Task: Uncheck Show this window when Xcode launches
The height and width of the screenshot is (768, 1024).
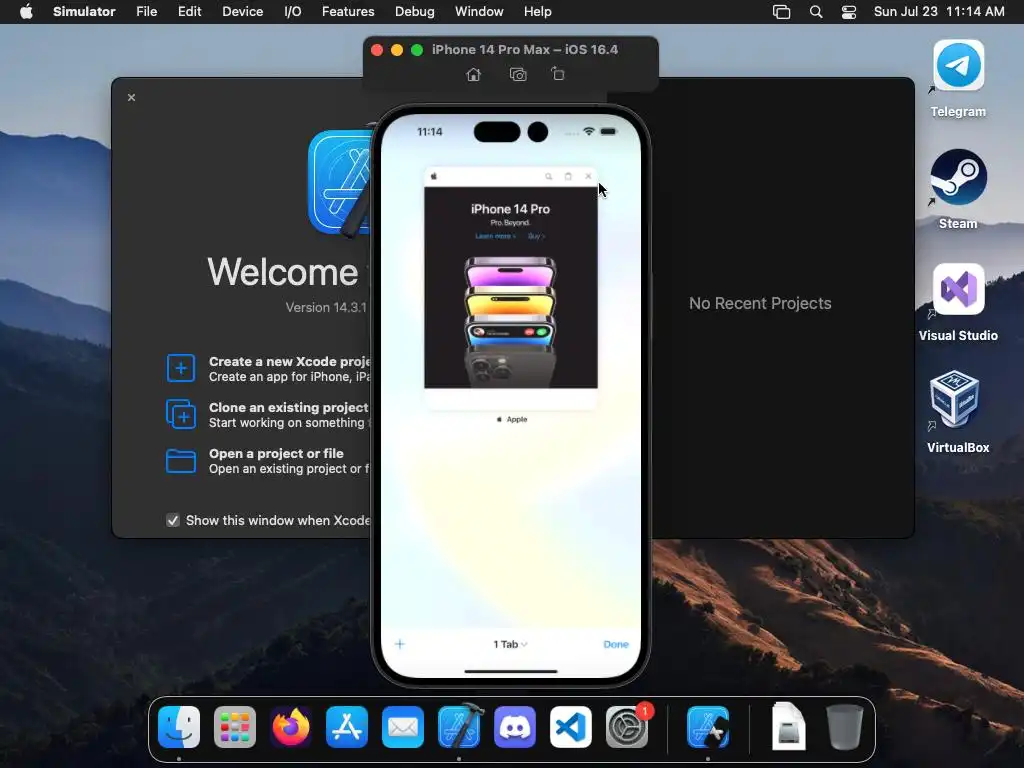Action: [x=173, y=520]
